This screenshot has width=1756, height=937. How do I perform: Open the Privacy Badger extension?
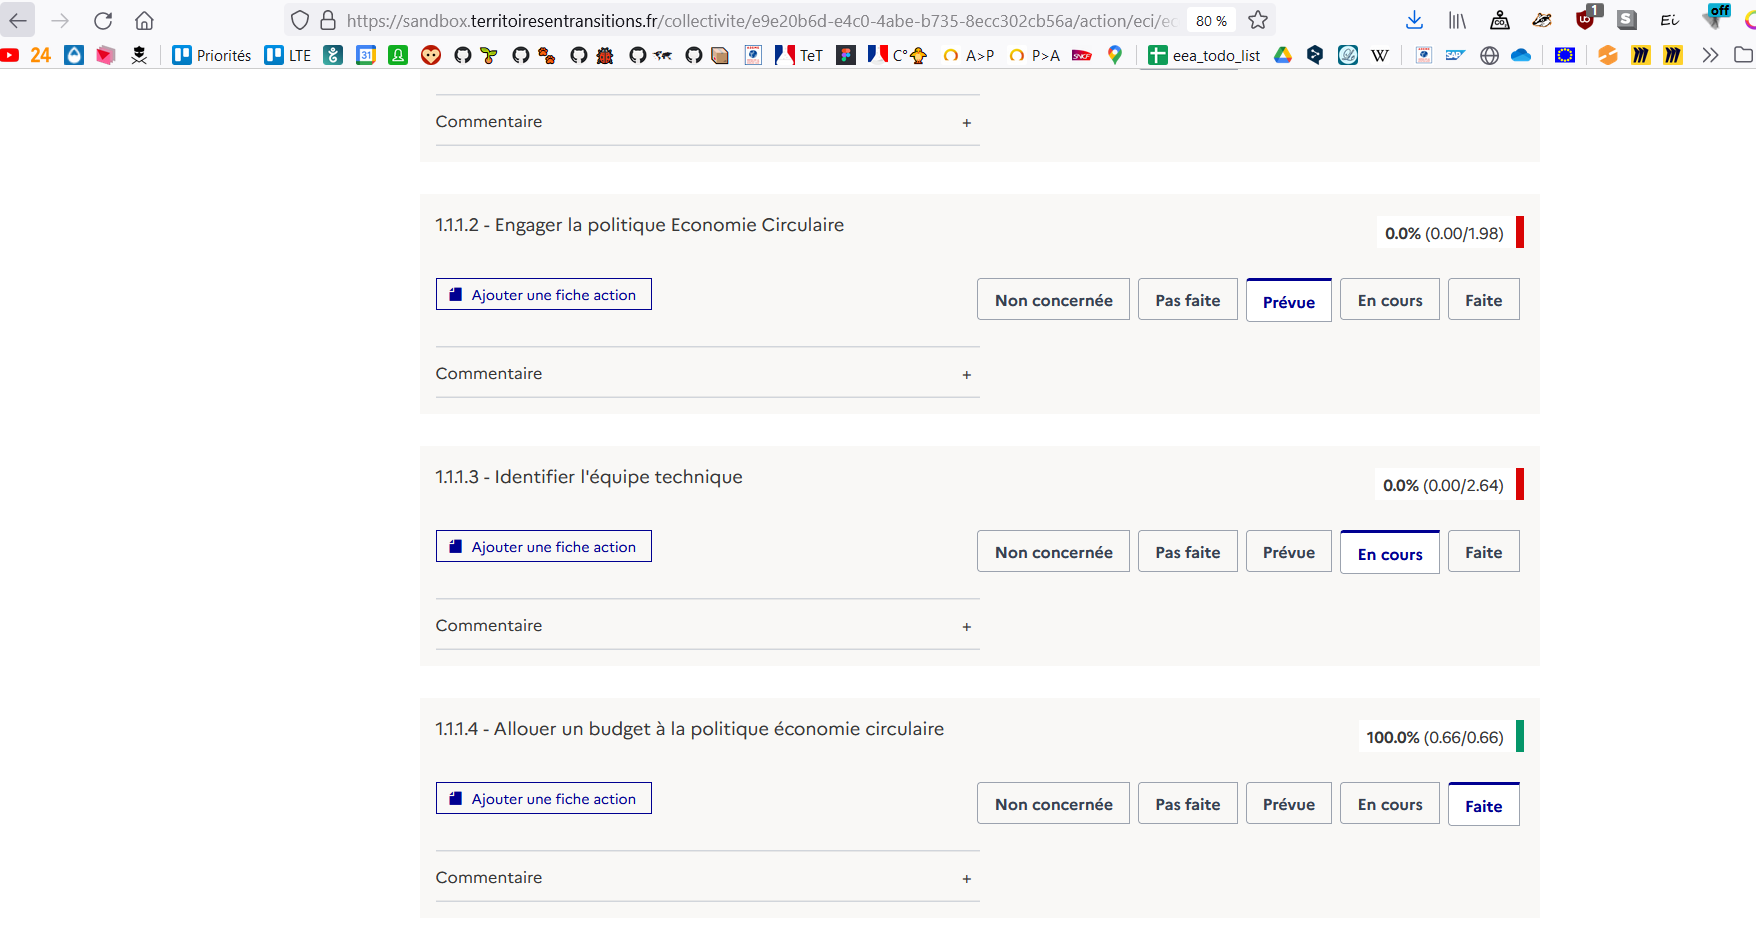coord(1541,20)
